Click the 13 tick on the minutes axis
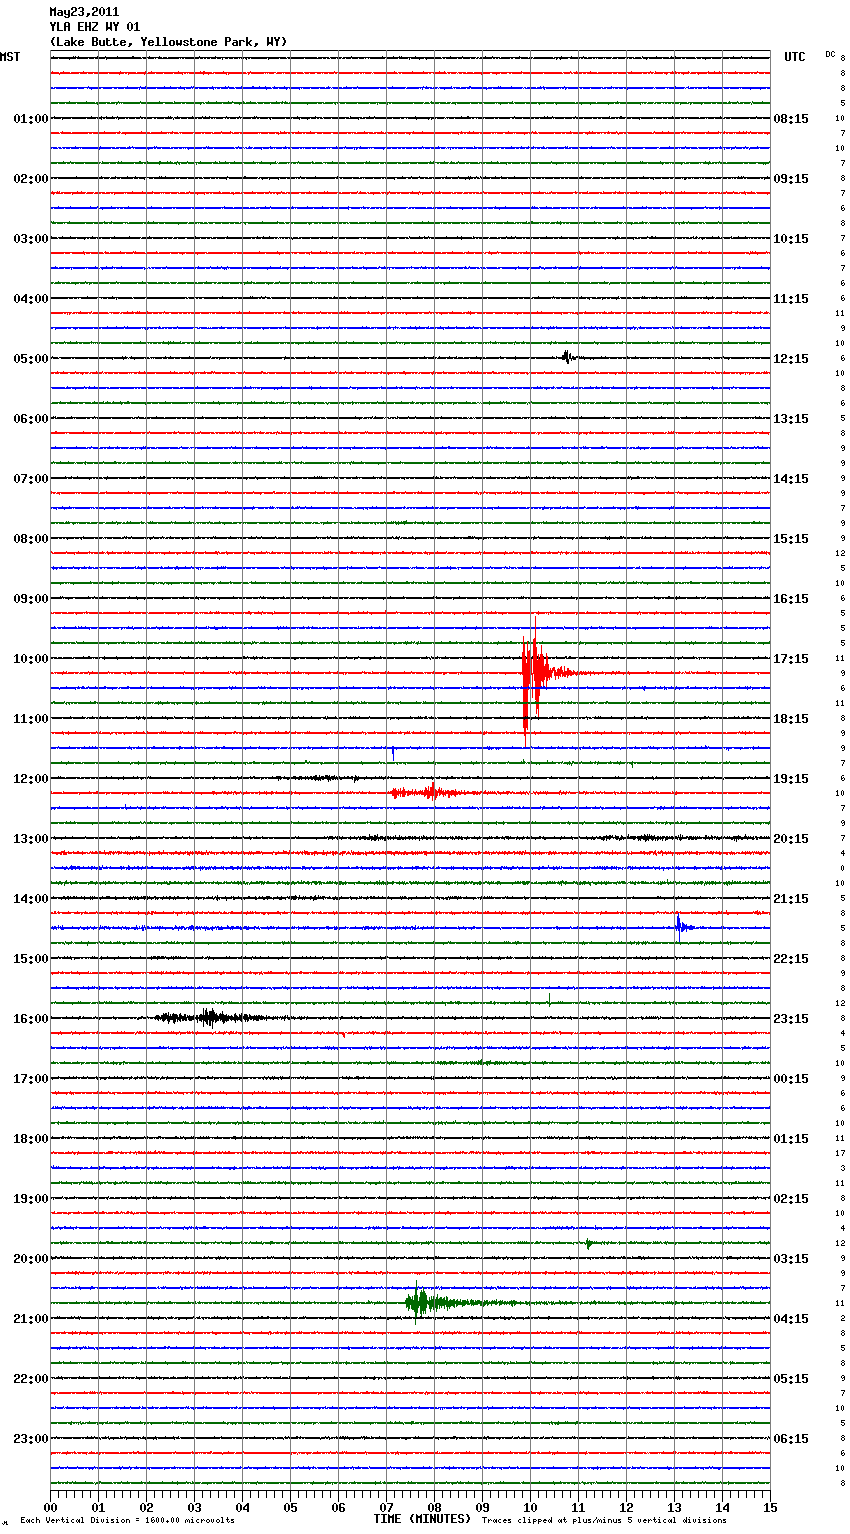This screenshot has width=850, height=1534. [x=675, y=1507]
